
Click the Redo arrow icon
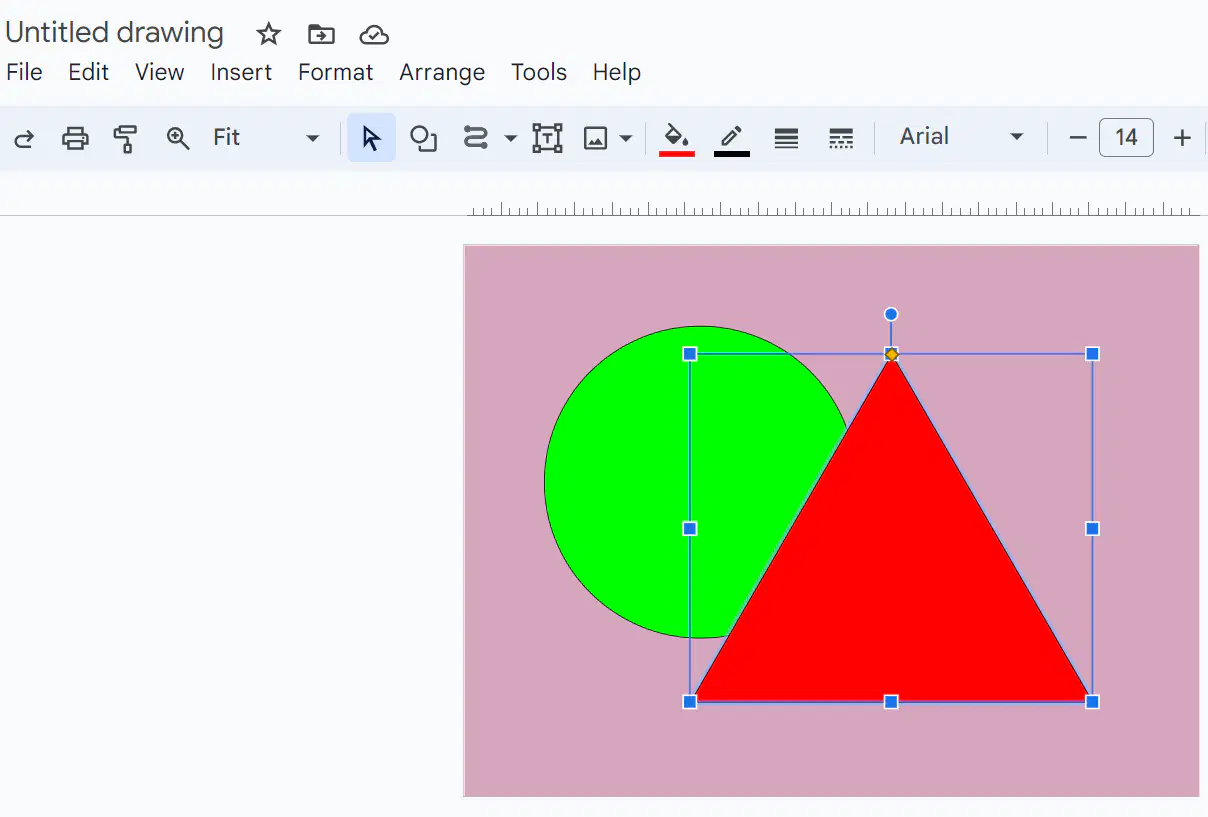pos(24,138)
